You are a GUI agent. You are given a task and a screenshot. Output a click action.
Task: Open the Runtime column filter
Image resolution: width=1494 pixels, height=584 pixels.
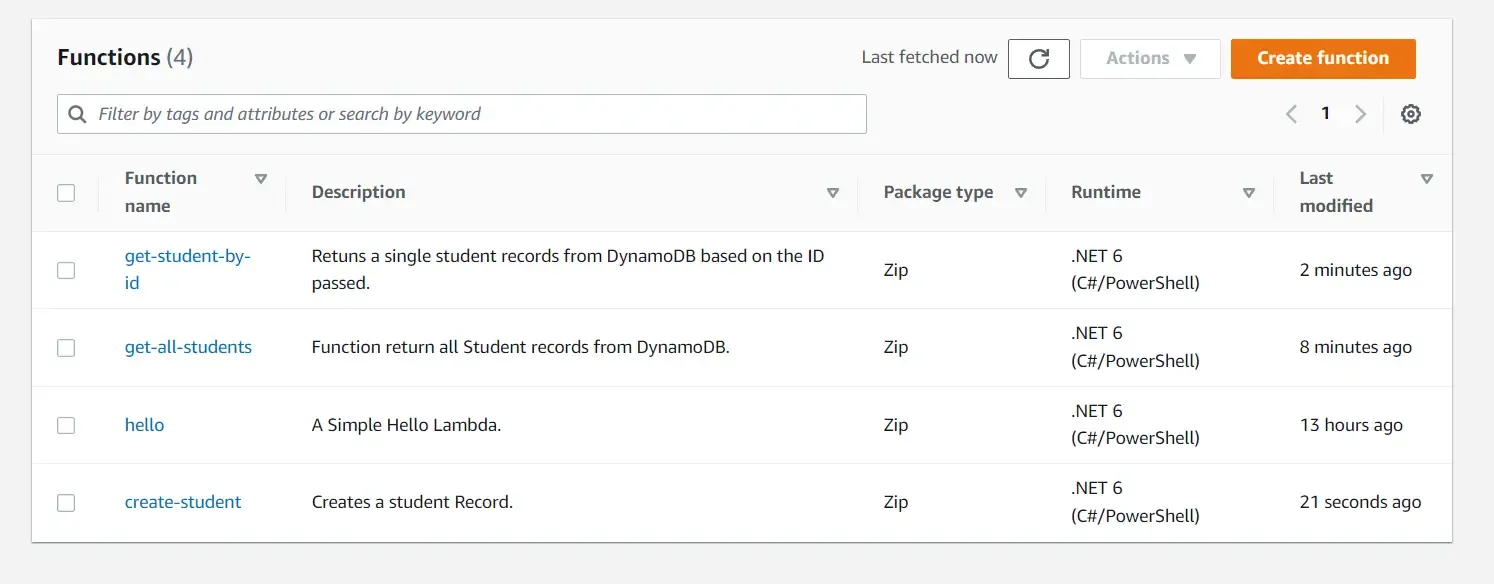(1248, 192)
